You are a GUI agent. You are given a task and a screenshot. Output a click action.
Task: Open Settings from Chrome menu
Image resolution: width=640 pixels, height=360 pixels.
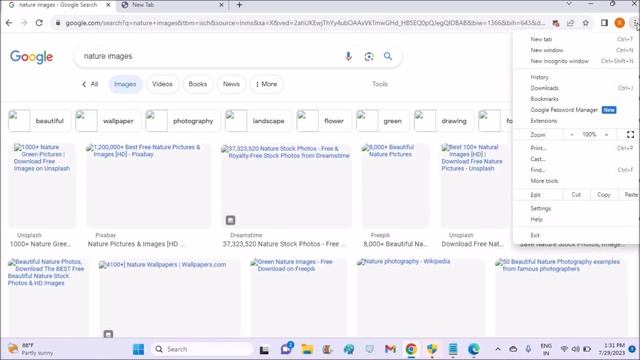576,209
